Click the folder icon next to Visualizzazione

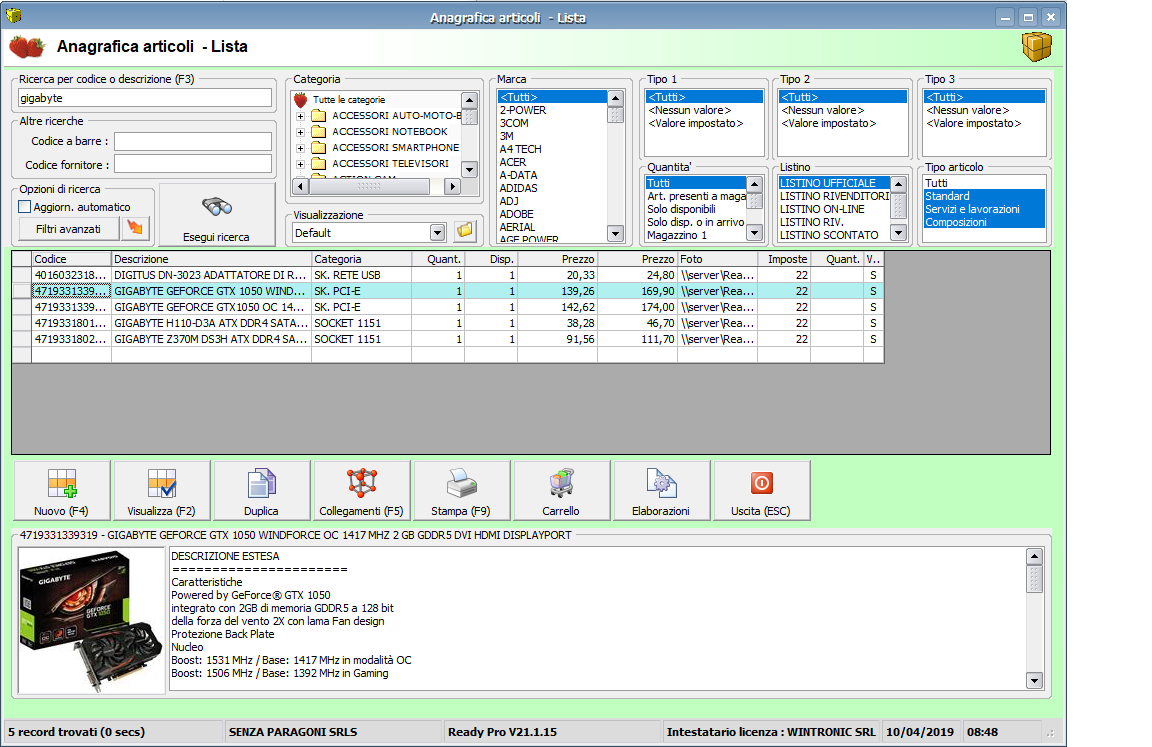[465, 231]
